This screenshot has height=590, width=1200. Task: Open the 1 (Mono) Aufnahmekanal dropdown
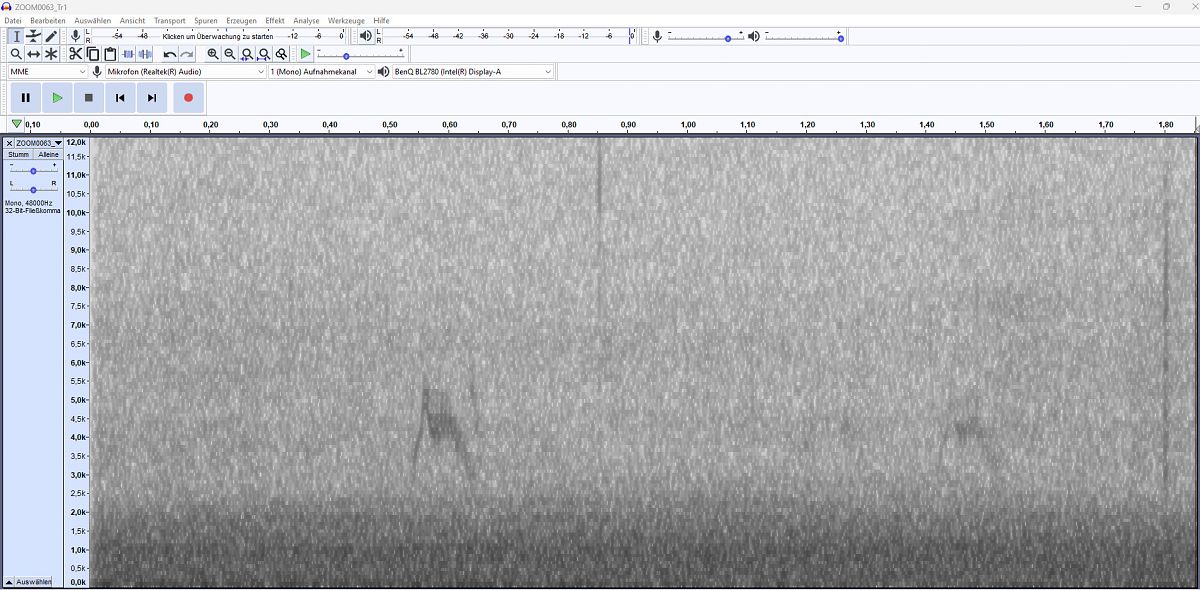point(321,72)
